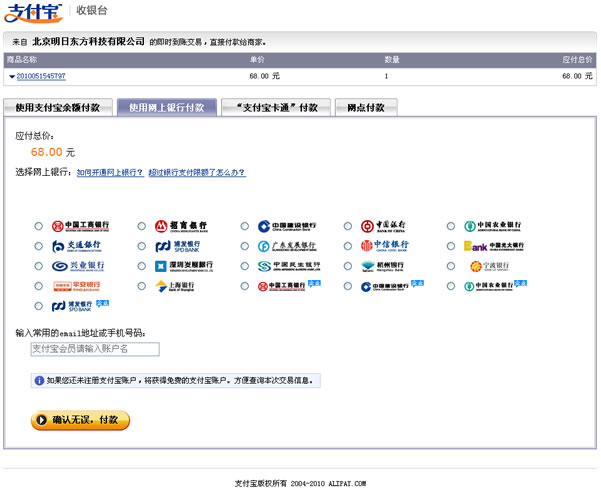This screenshot has width=601, height=492.
Task: Click orange 68.00 元 total amount
Action: tap(53, 152)
